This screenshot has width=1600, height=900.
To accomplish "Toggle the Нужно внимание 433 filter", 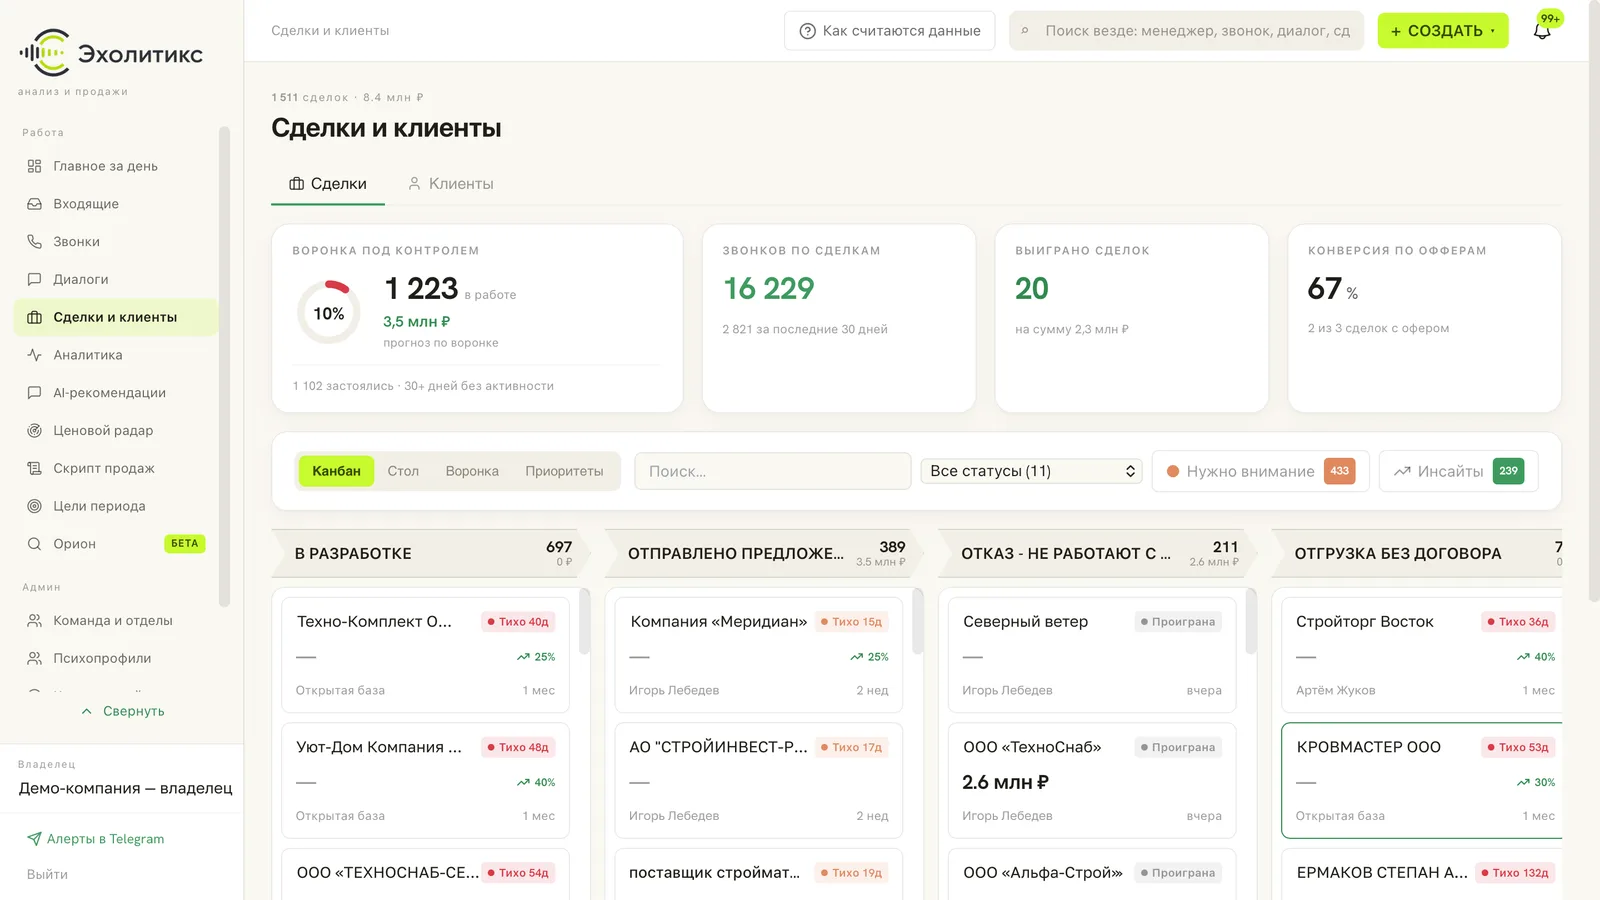I will (x=1261, y=471).
